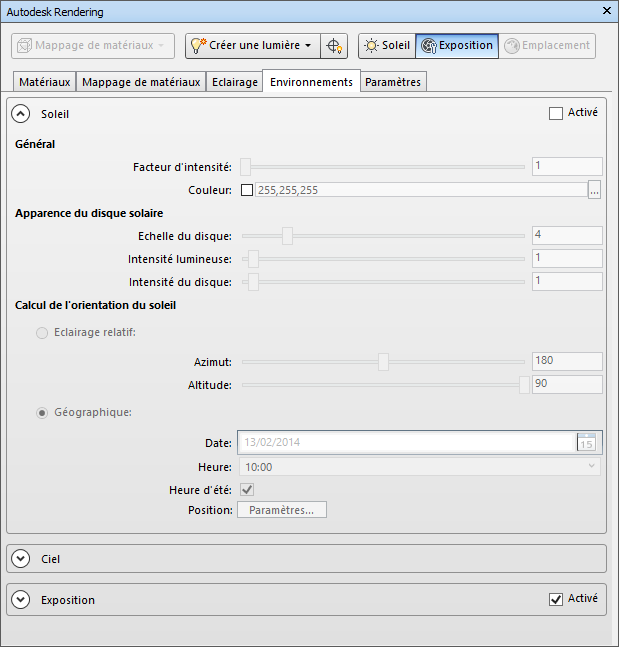This screenshot has height=647, width=619.
Task: Click the light target placement icon
Action: point(334,46)
